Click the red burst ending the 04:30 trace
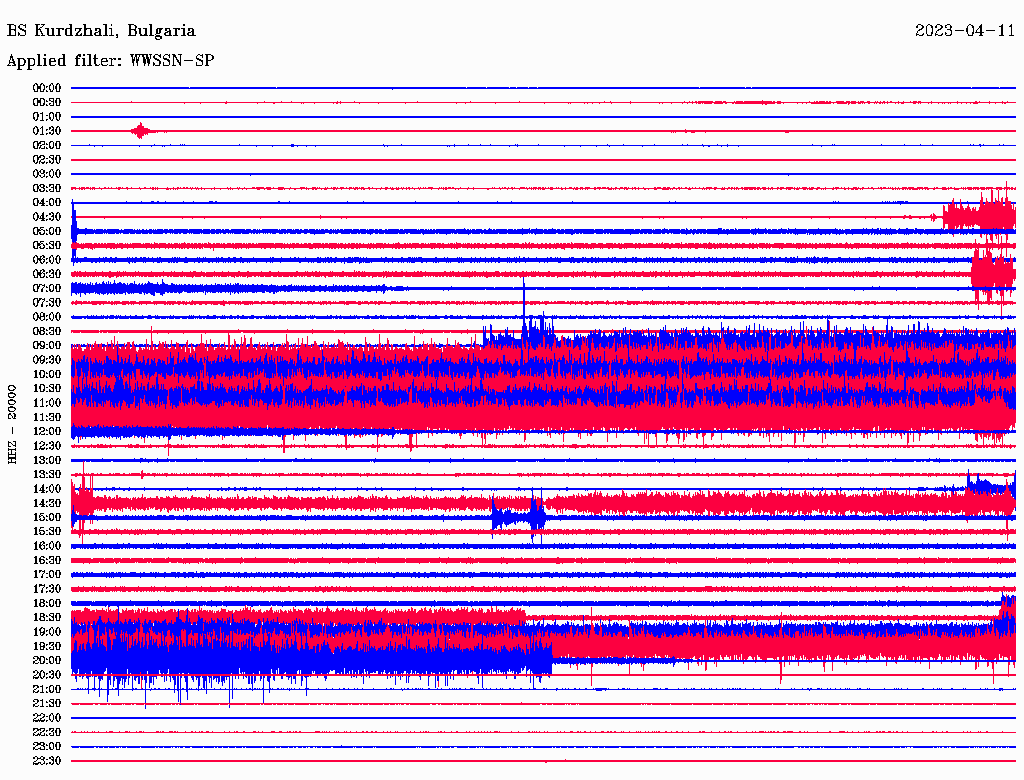Viewport: 1024px width, 780px height. pos(980,216)
